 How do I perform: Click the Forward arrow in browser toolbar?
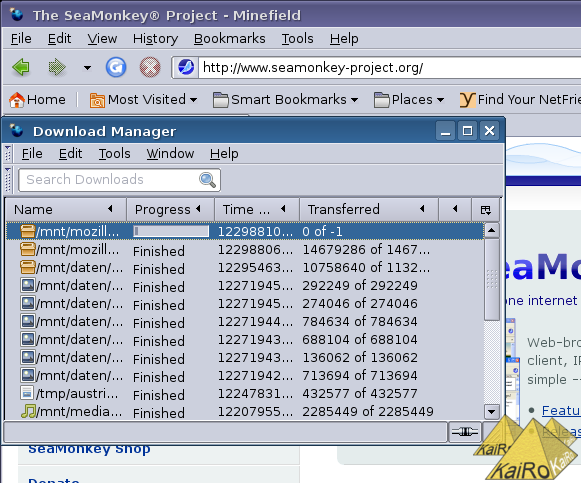pos(57,67)
